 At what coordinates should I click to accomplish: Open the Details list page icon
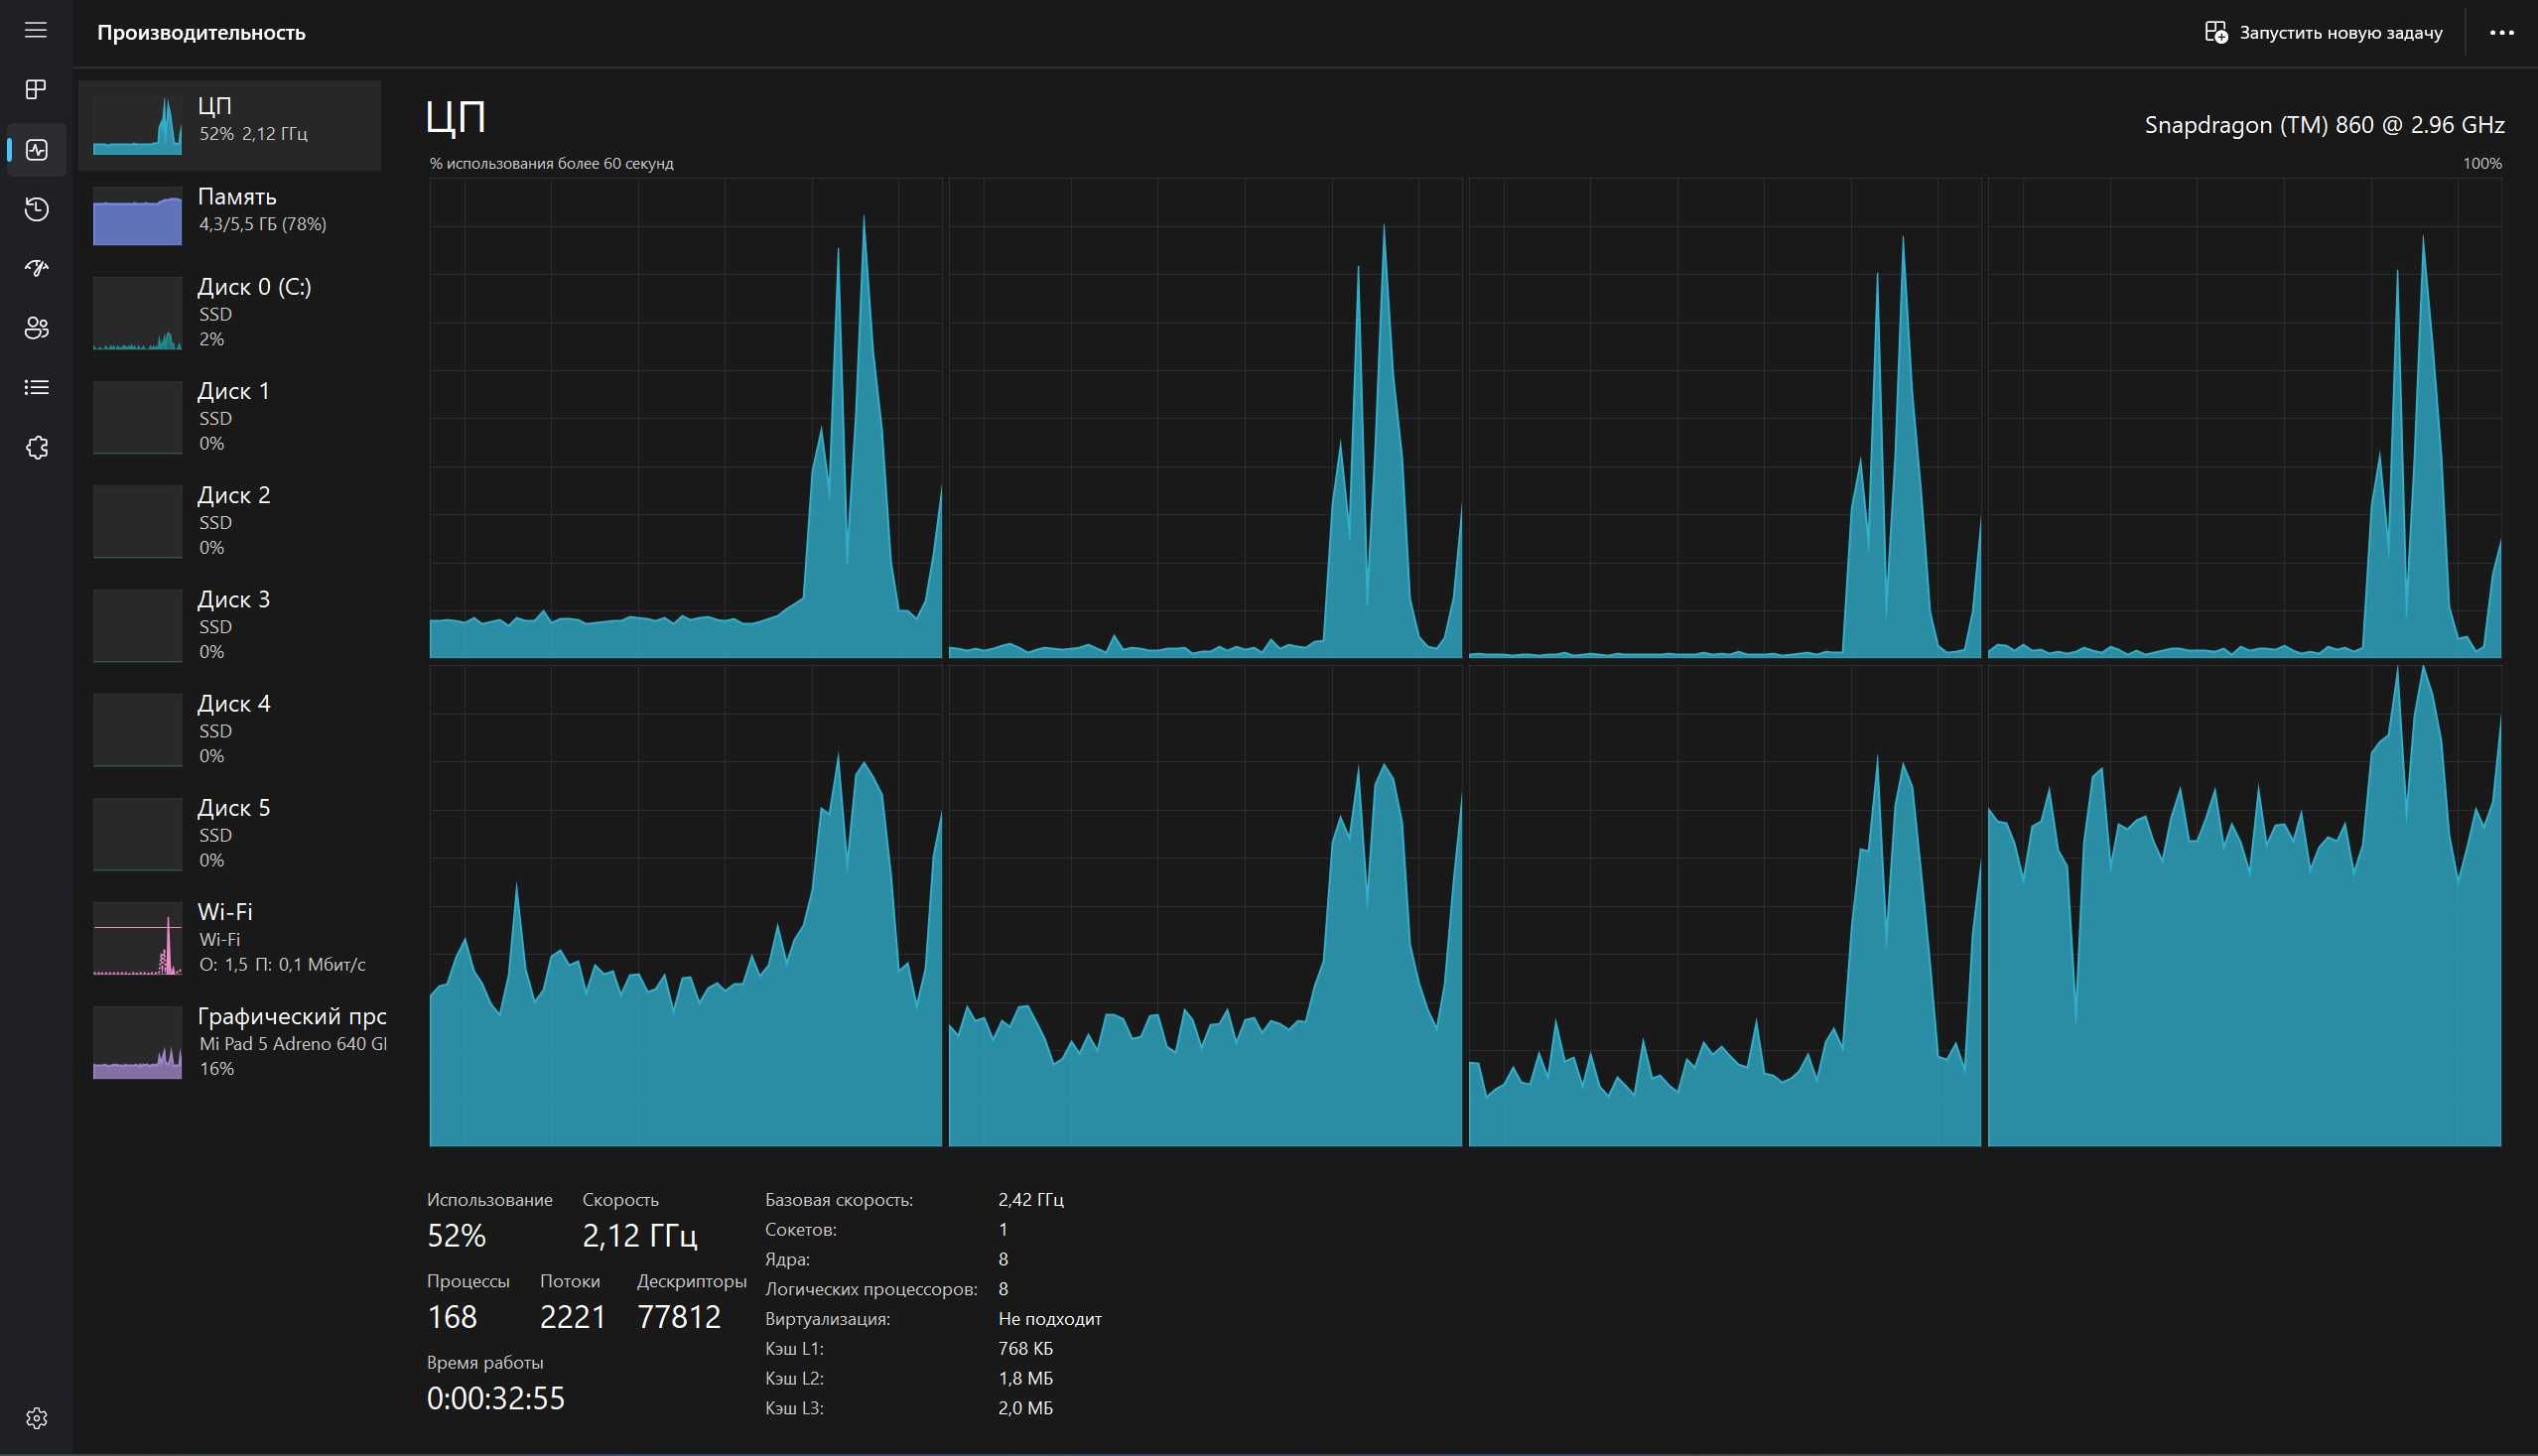click(x=36, y=387)
